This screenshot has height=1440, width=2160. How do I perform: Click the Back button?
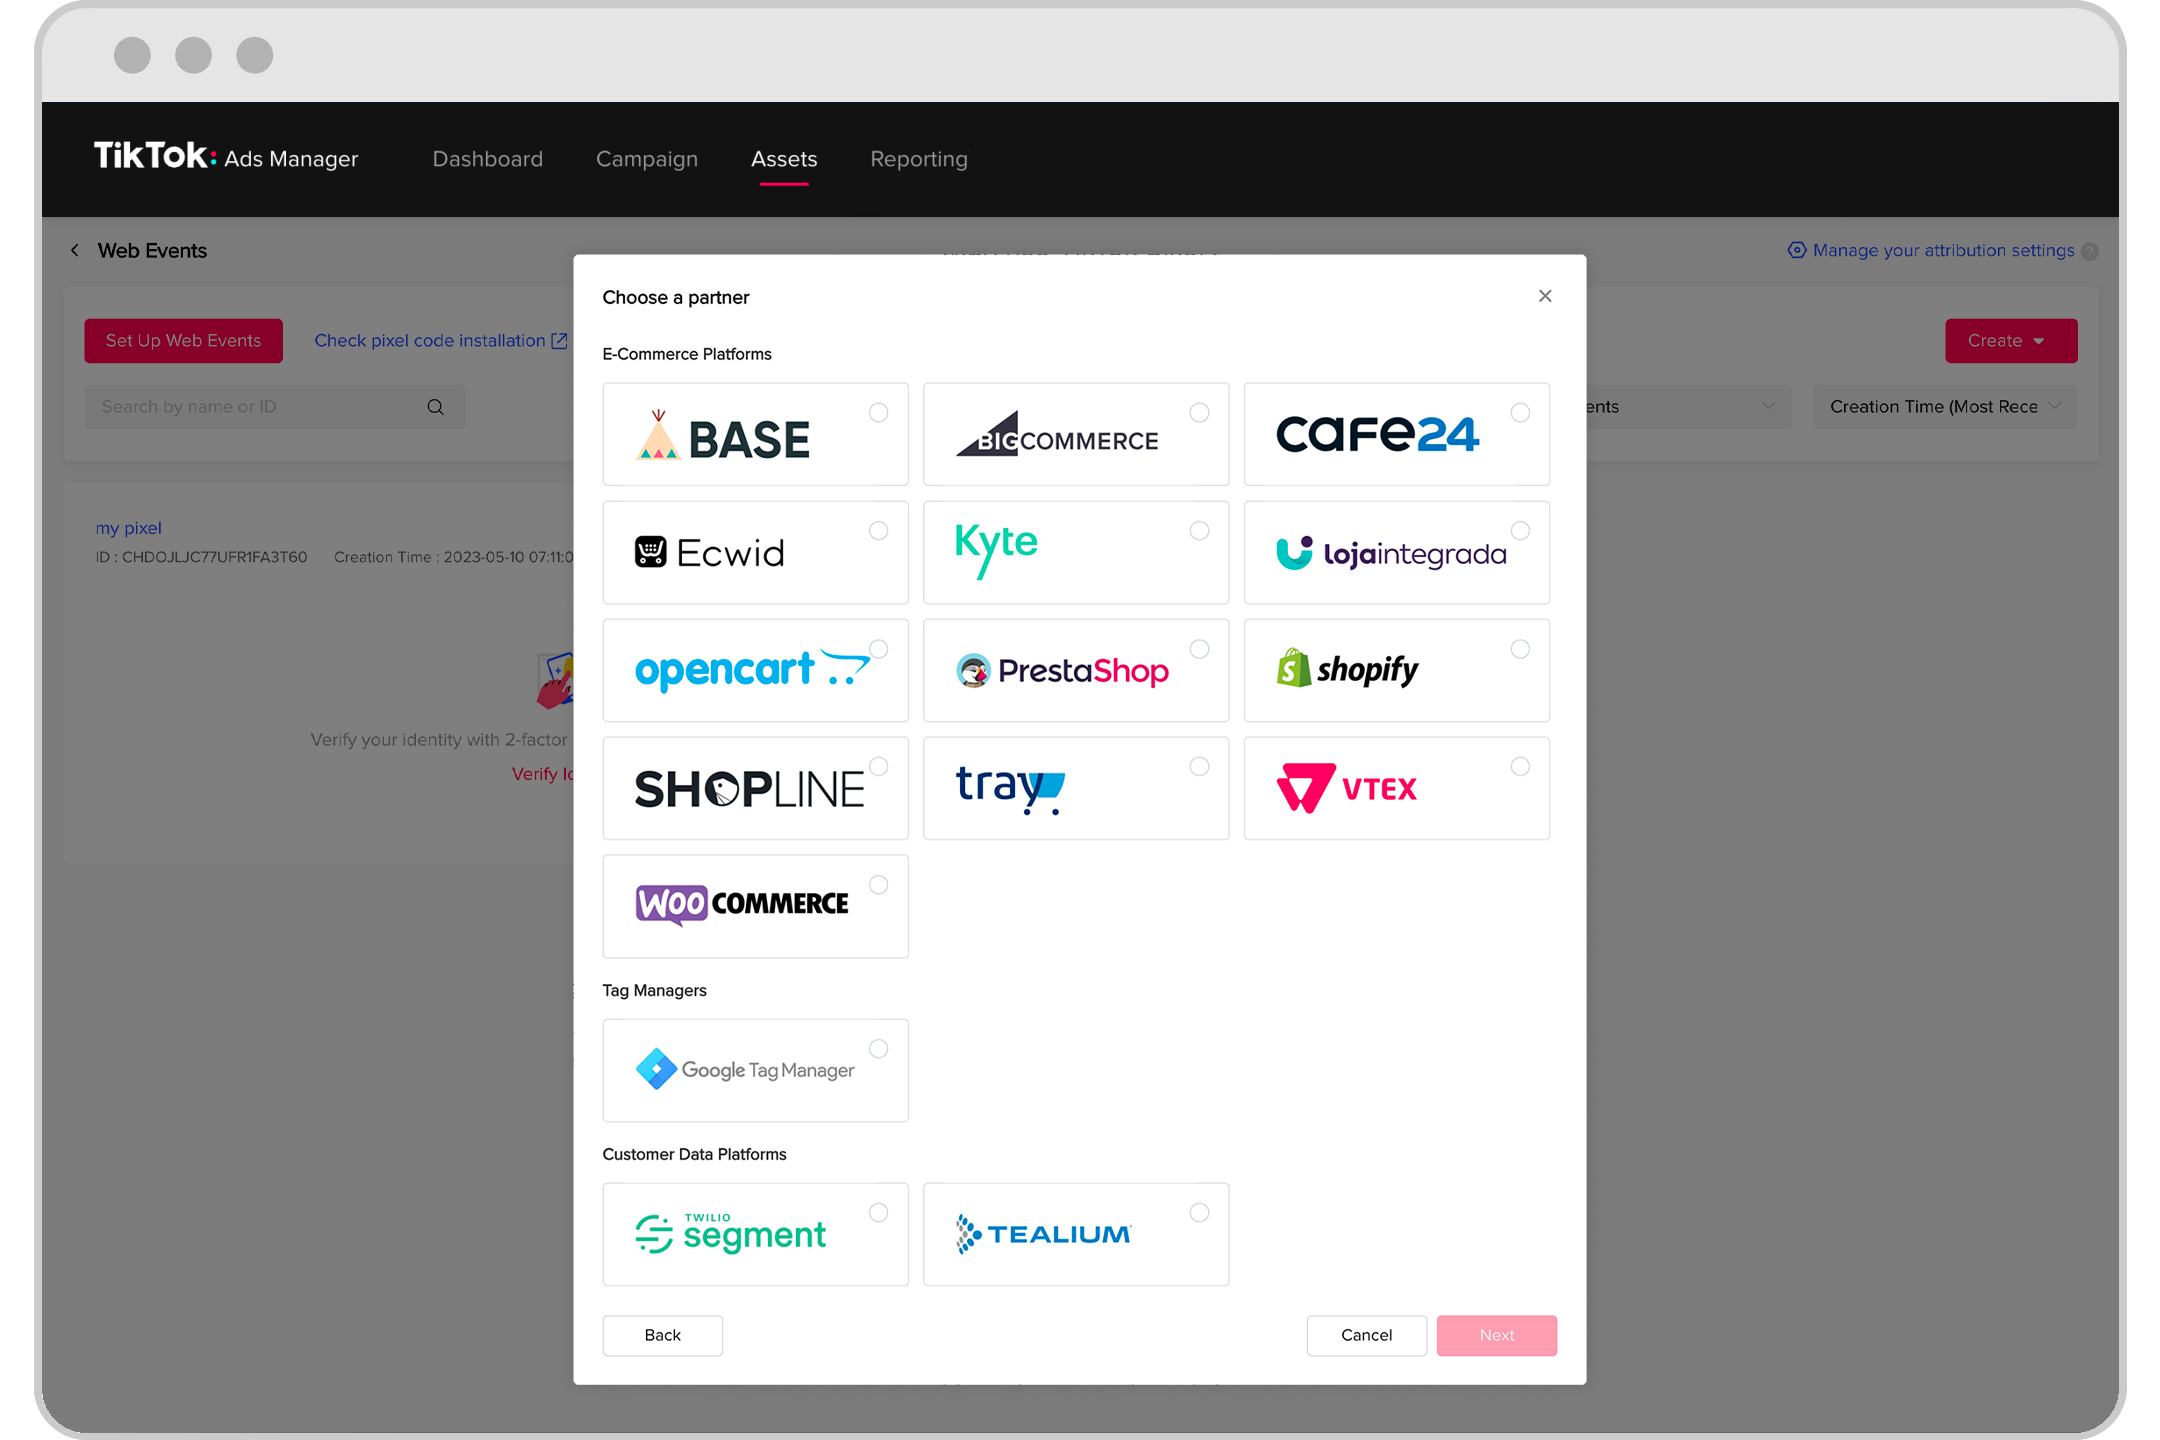tap(662, 1335)
